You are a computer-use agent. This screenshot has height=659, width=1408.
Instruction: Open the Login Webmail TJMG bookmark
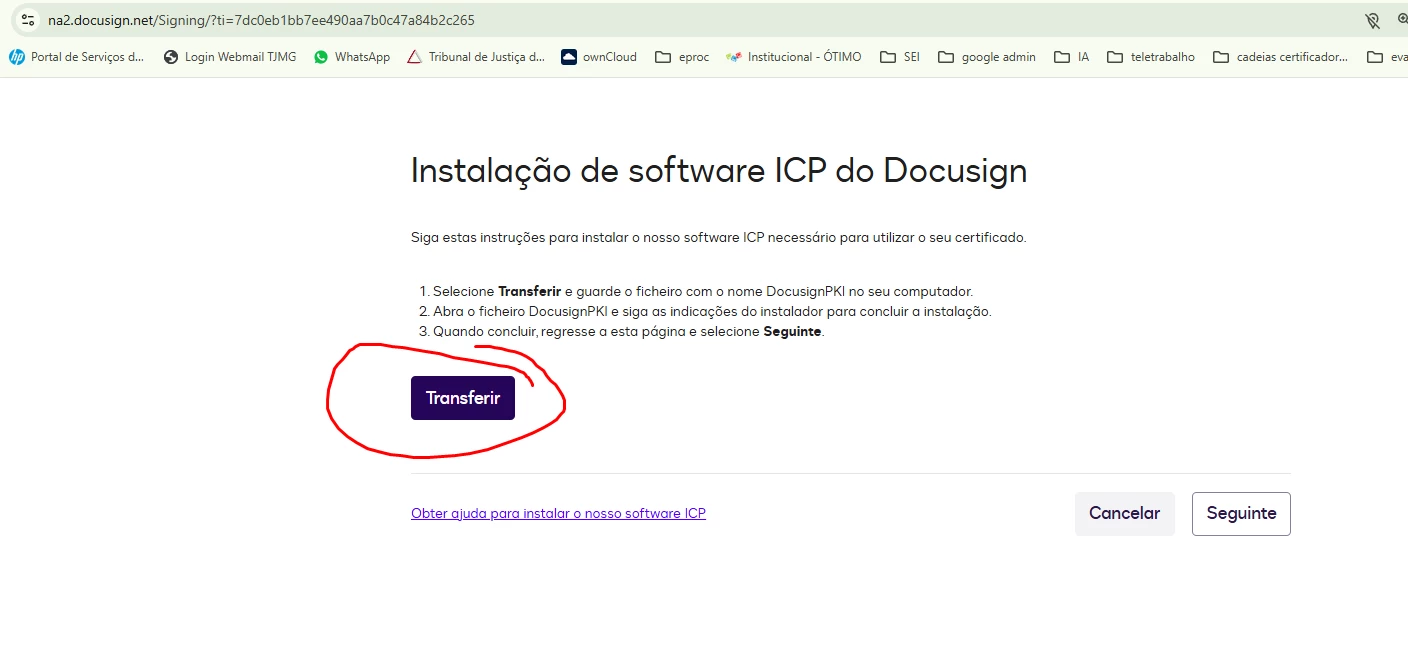[229, 57]
